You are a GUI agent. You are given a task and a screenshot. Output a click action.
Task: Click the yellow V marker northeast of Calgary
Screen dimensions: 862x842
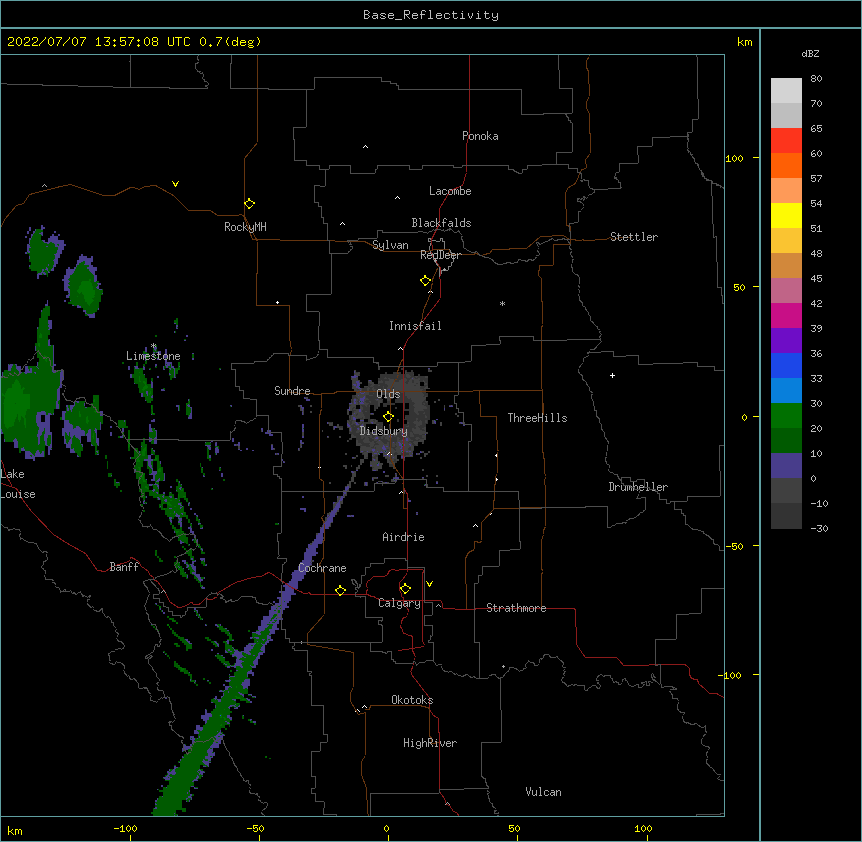[429, 584]
